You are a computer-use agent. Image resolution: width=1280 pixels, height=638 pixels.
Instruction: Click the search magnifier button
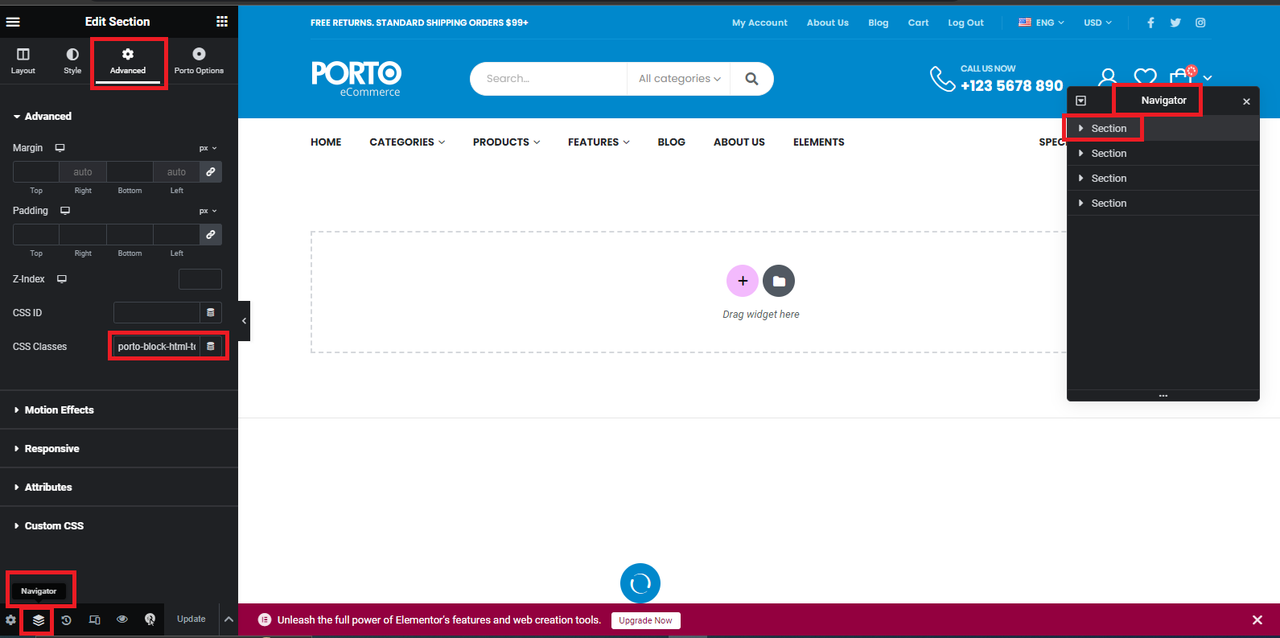tap(752, 79)
